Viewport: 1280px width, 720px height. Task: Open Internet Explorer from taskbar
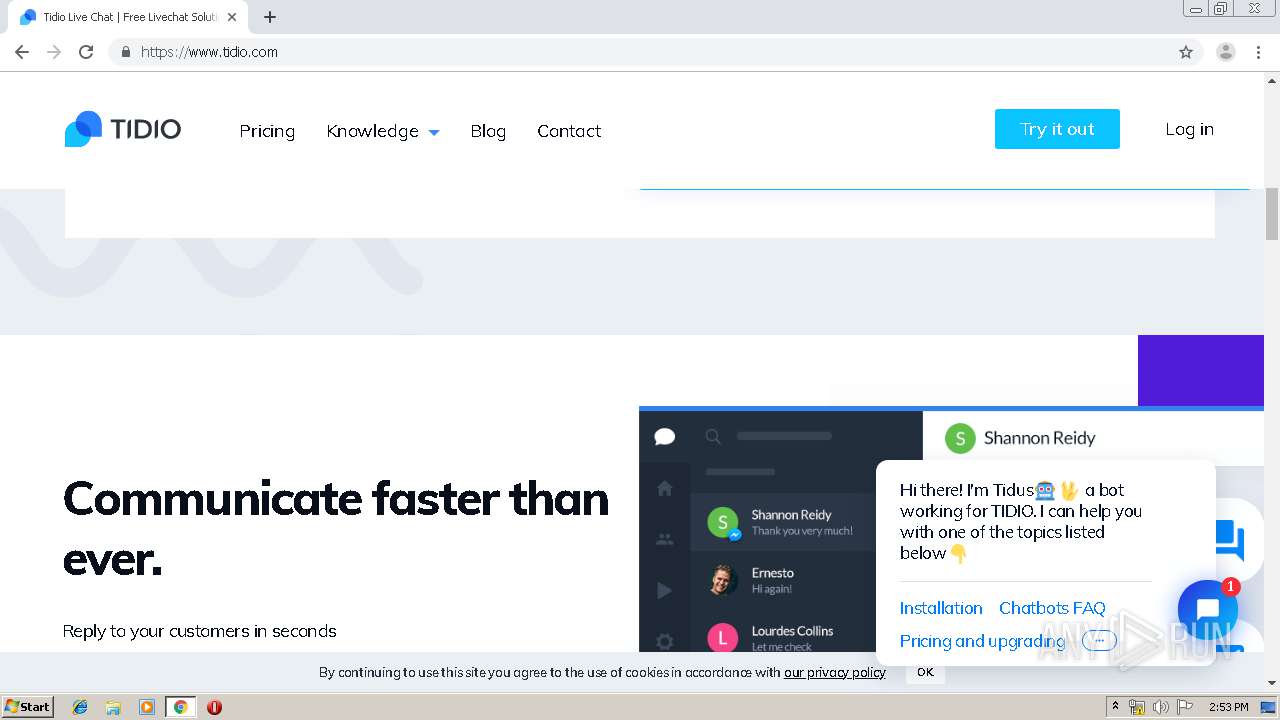(80, 707)
